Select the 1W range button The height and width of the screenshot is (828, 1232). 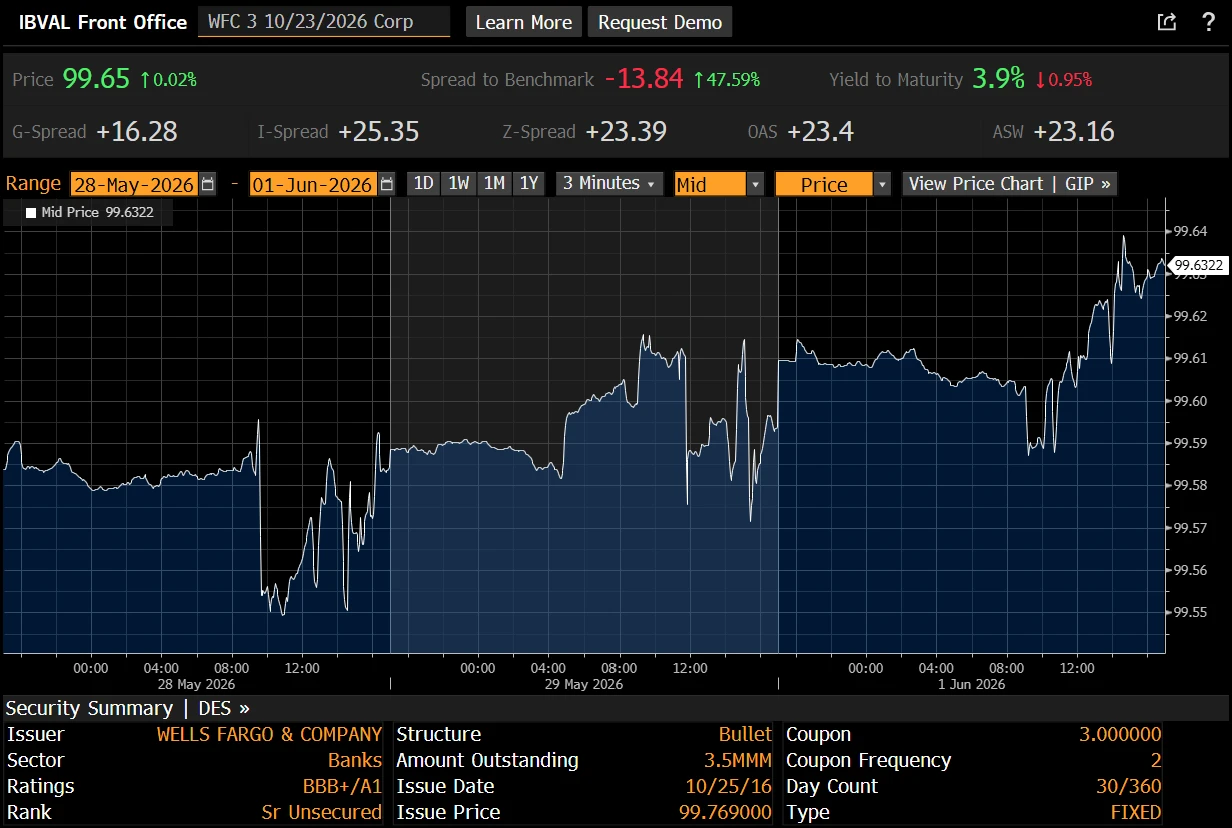[x=459, y=184]
